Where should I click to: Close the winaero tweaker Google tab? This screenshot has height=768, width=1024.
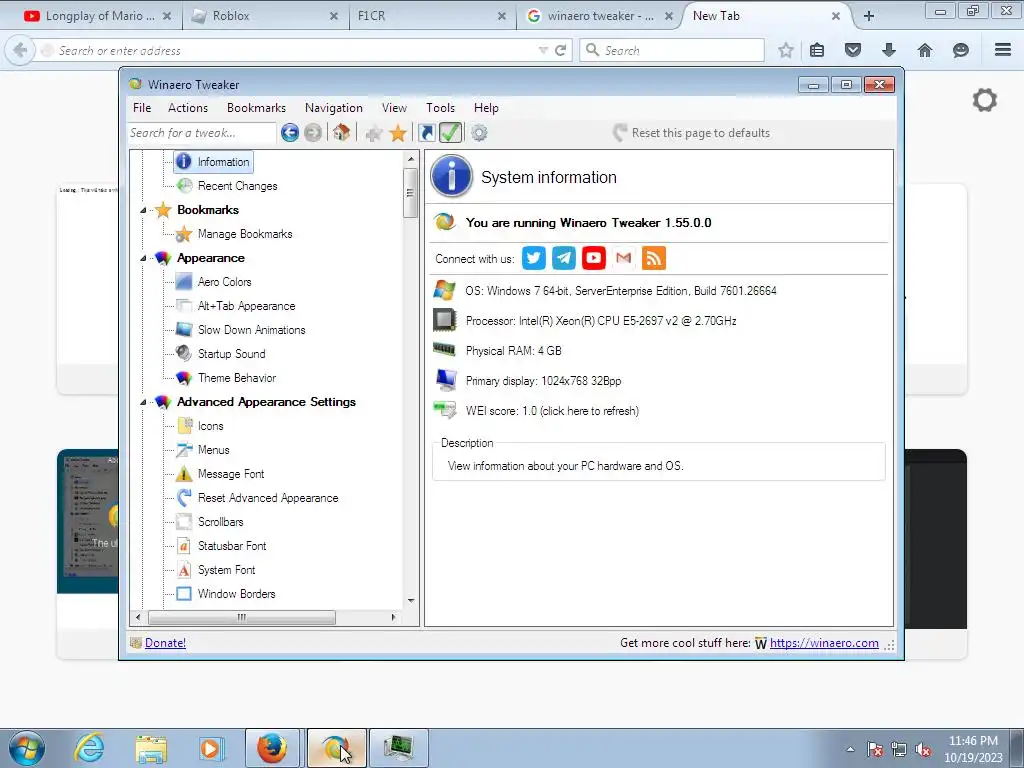pyautogui.click(x=669, y=16)
